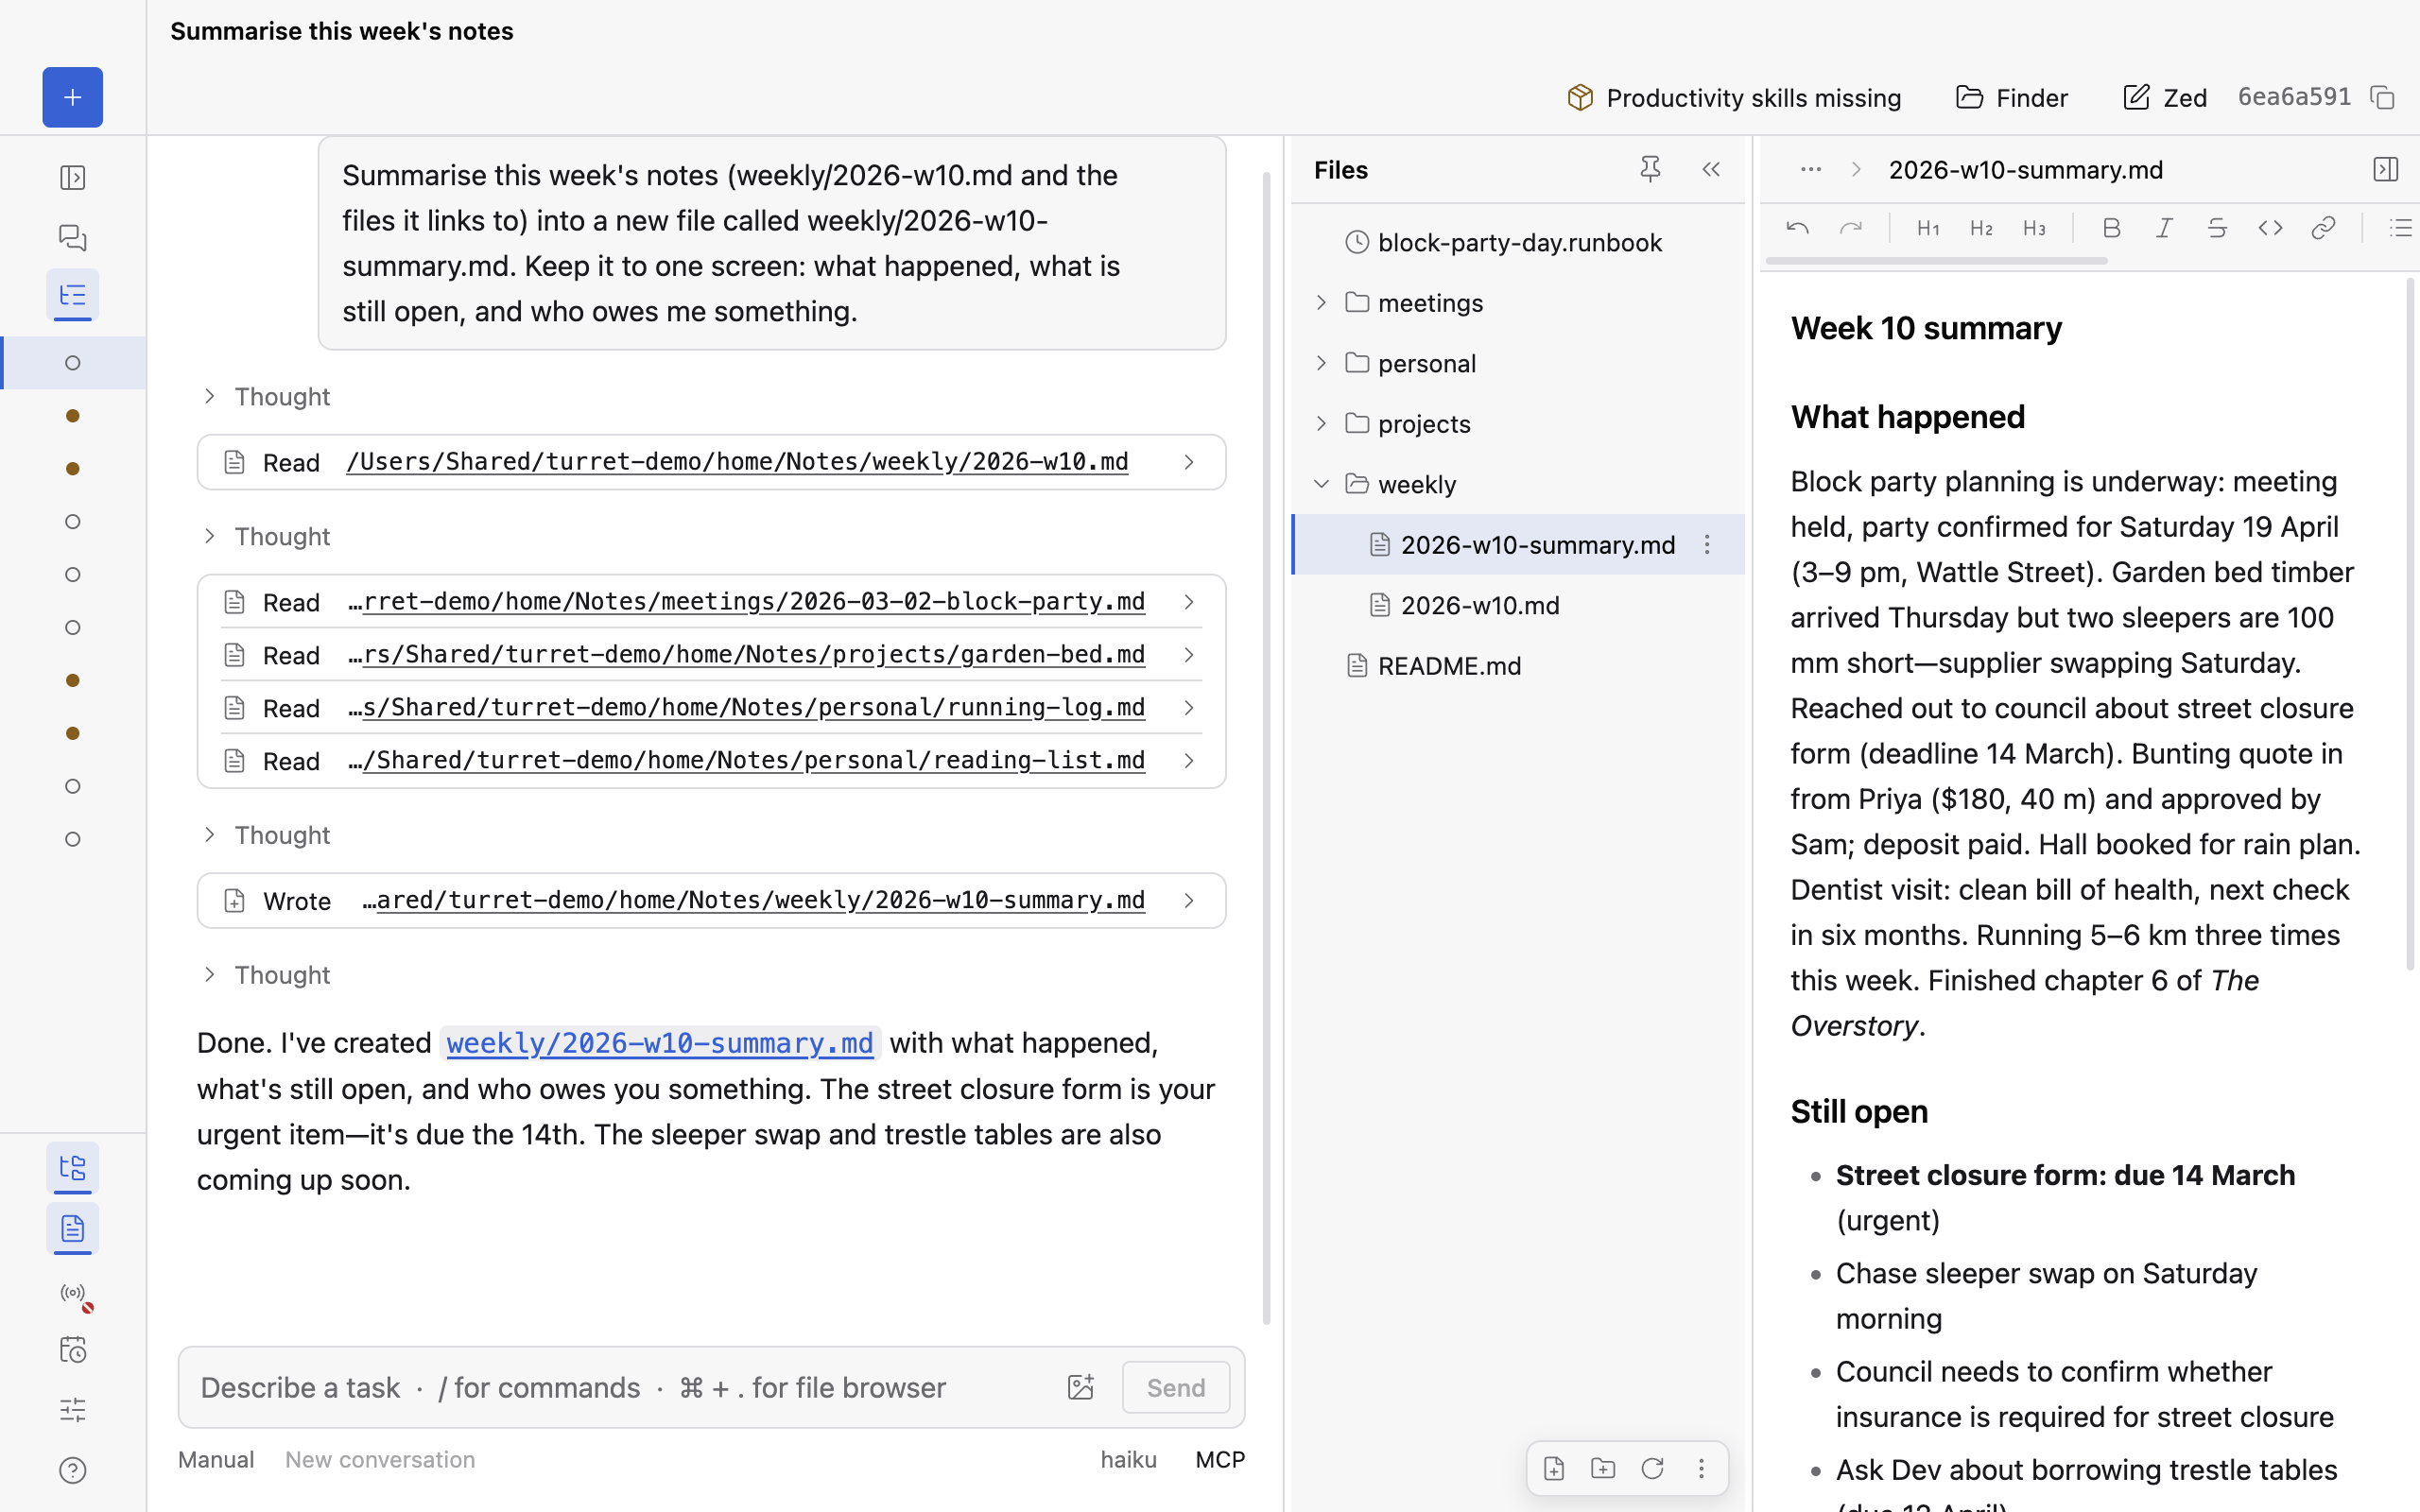Viewport: 2420px width, 1512px height.
Task: Attach an image to the message
Action: click(1080, 1387)
